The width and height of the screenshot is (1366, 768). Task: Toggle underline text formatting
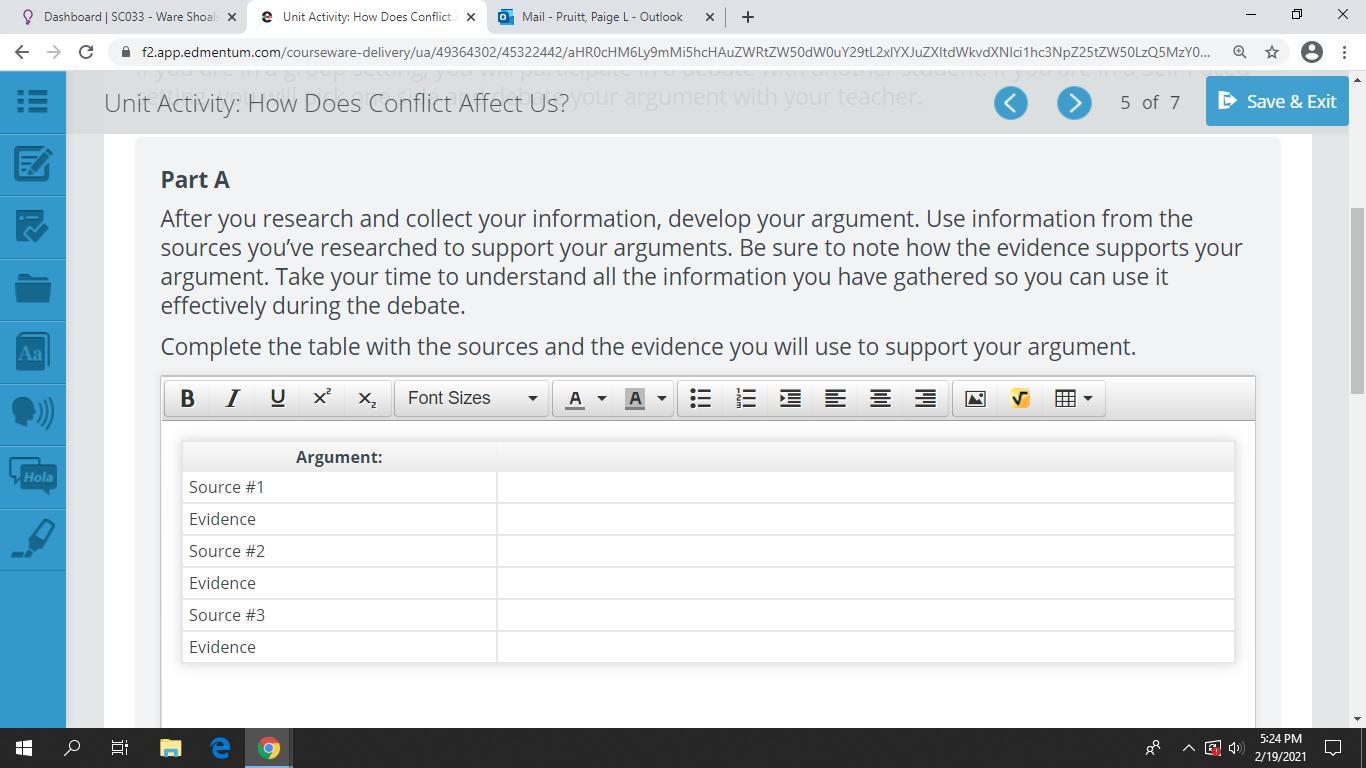coord(277,398)
